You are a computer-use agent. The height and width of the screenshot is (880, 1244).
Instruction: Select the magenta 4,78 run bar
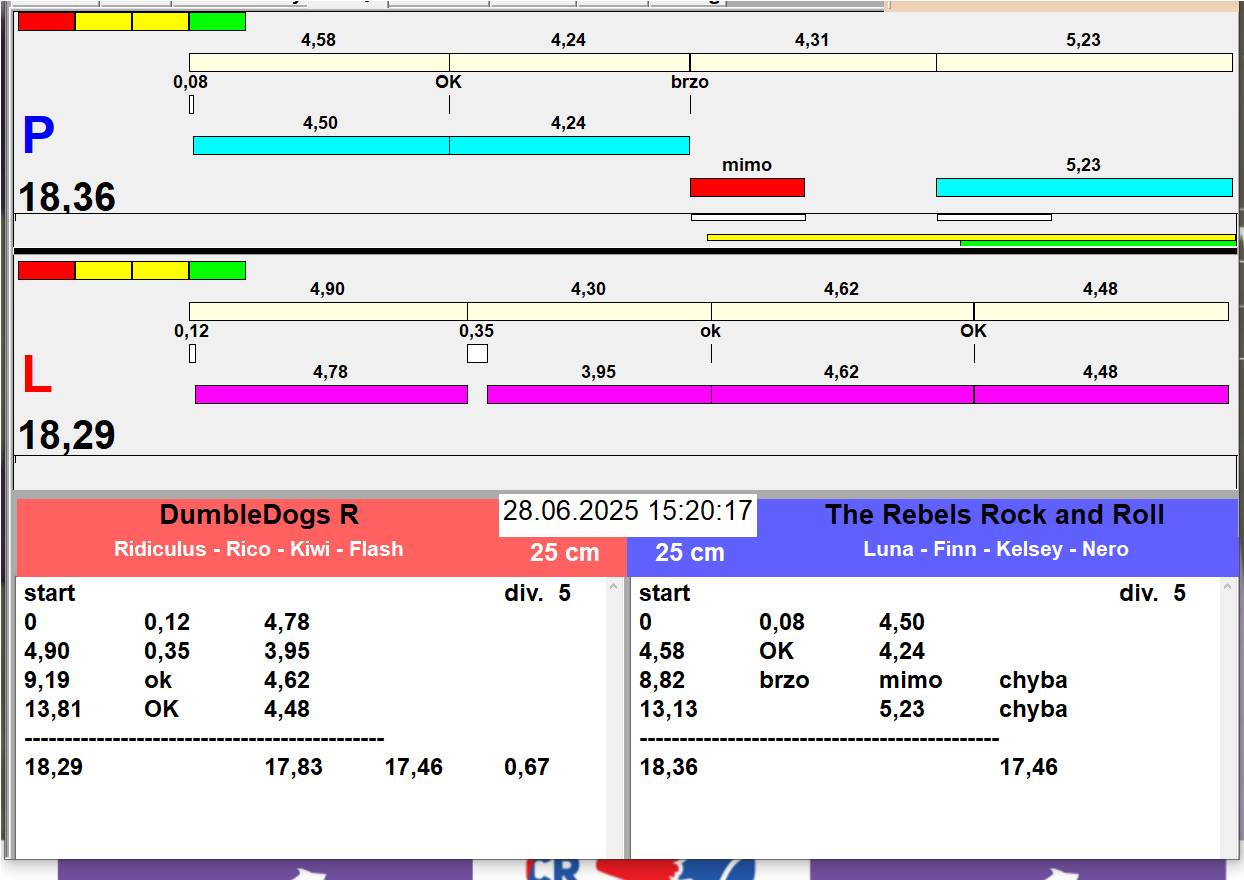click(331, 394)
